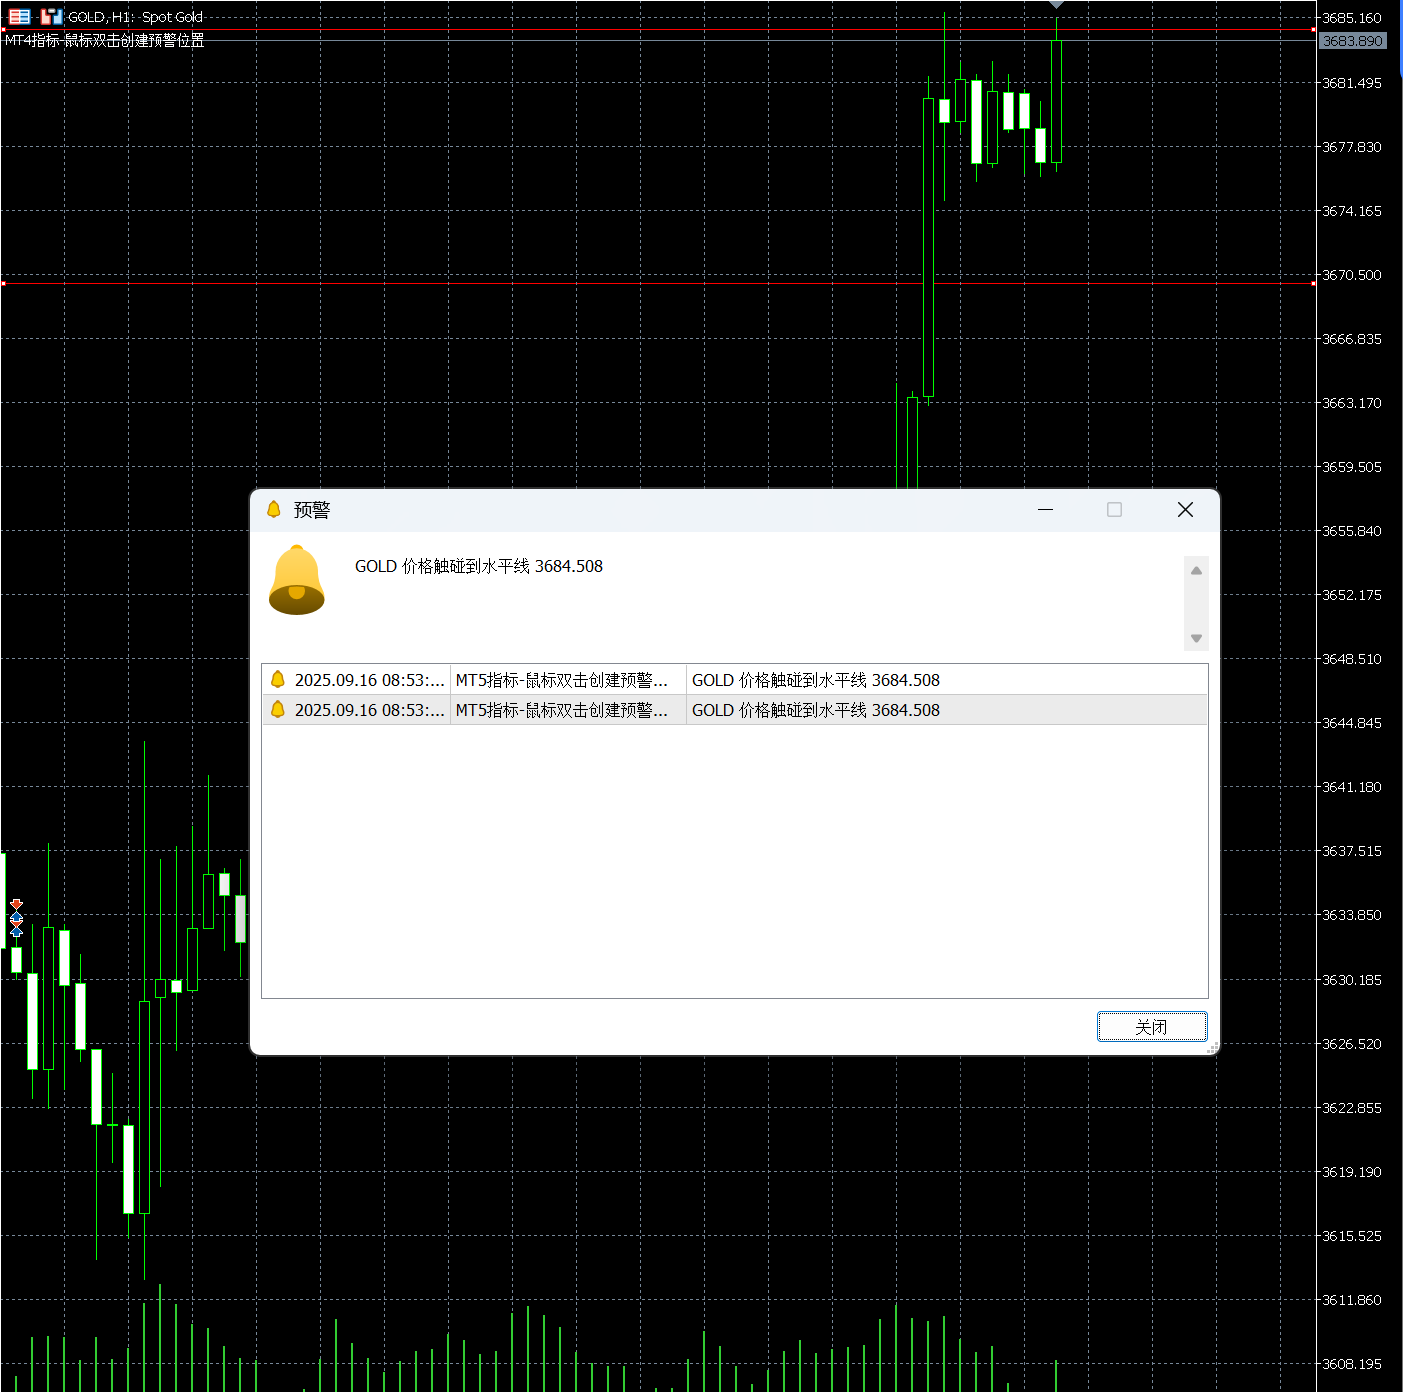Click the chart shift triangle at top

[1056, 5]
